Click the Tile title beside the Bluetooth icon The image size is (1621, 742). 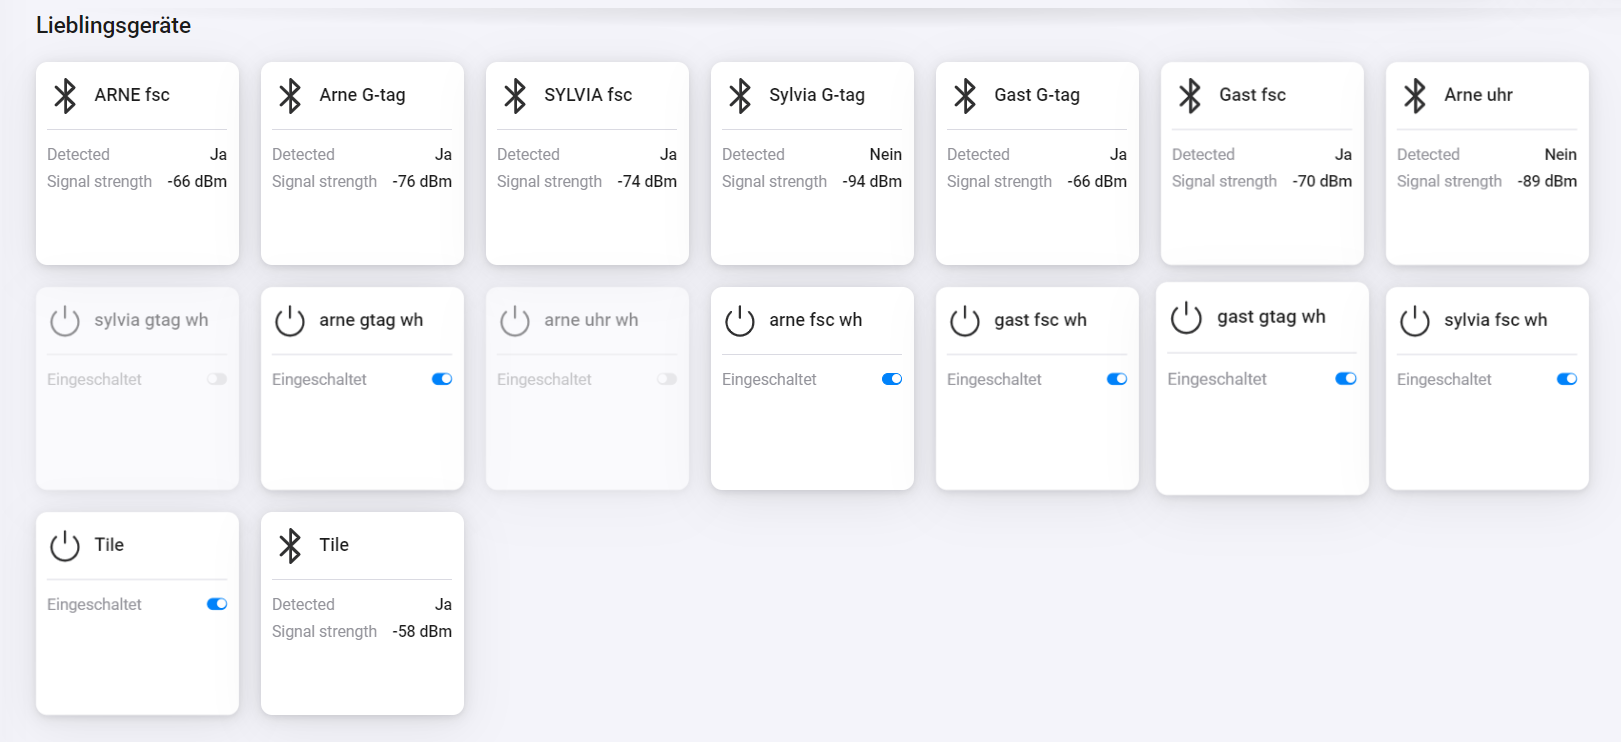[334, 545]
